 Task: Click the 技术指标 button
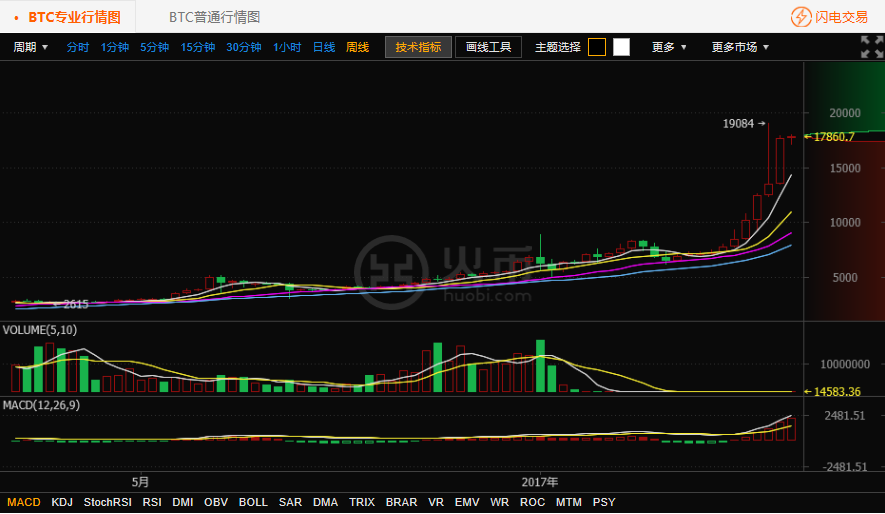[418, 47]
